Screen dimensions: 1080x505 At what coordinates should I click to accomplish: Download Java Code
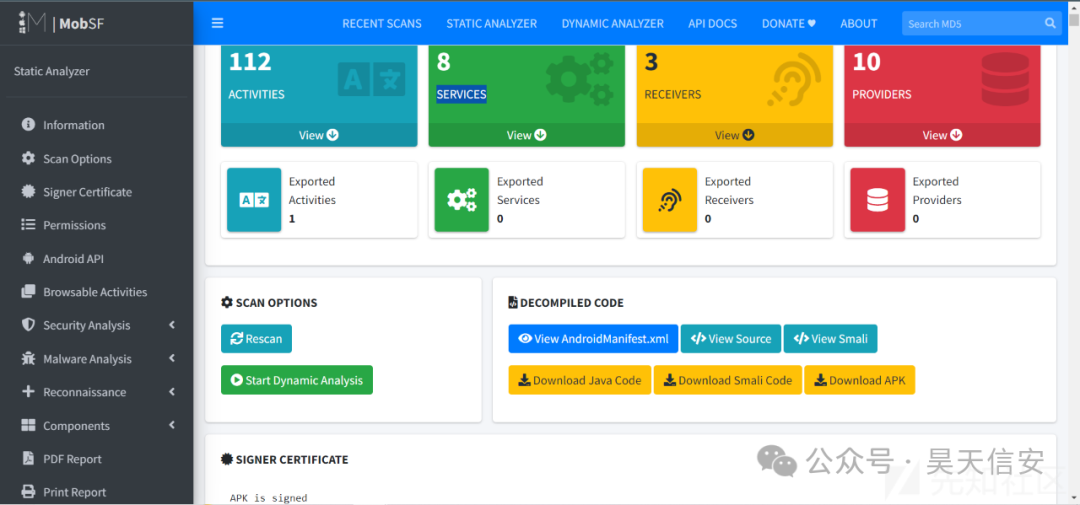pos(579,380)
